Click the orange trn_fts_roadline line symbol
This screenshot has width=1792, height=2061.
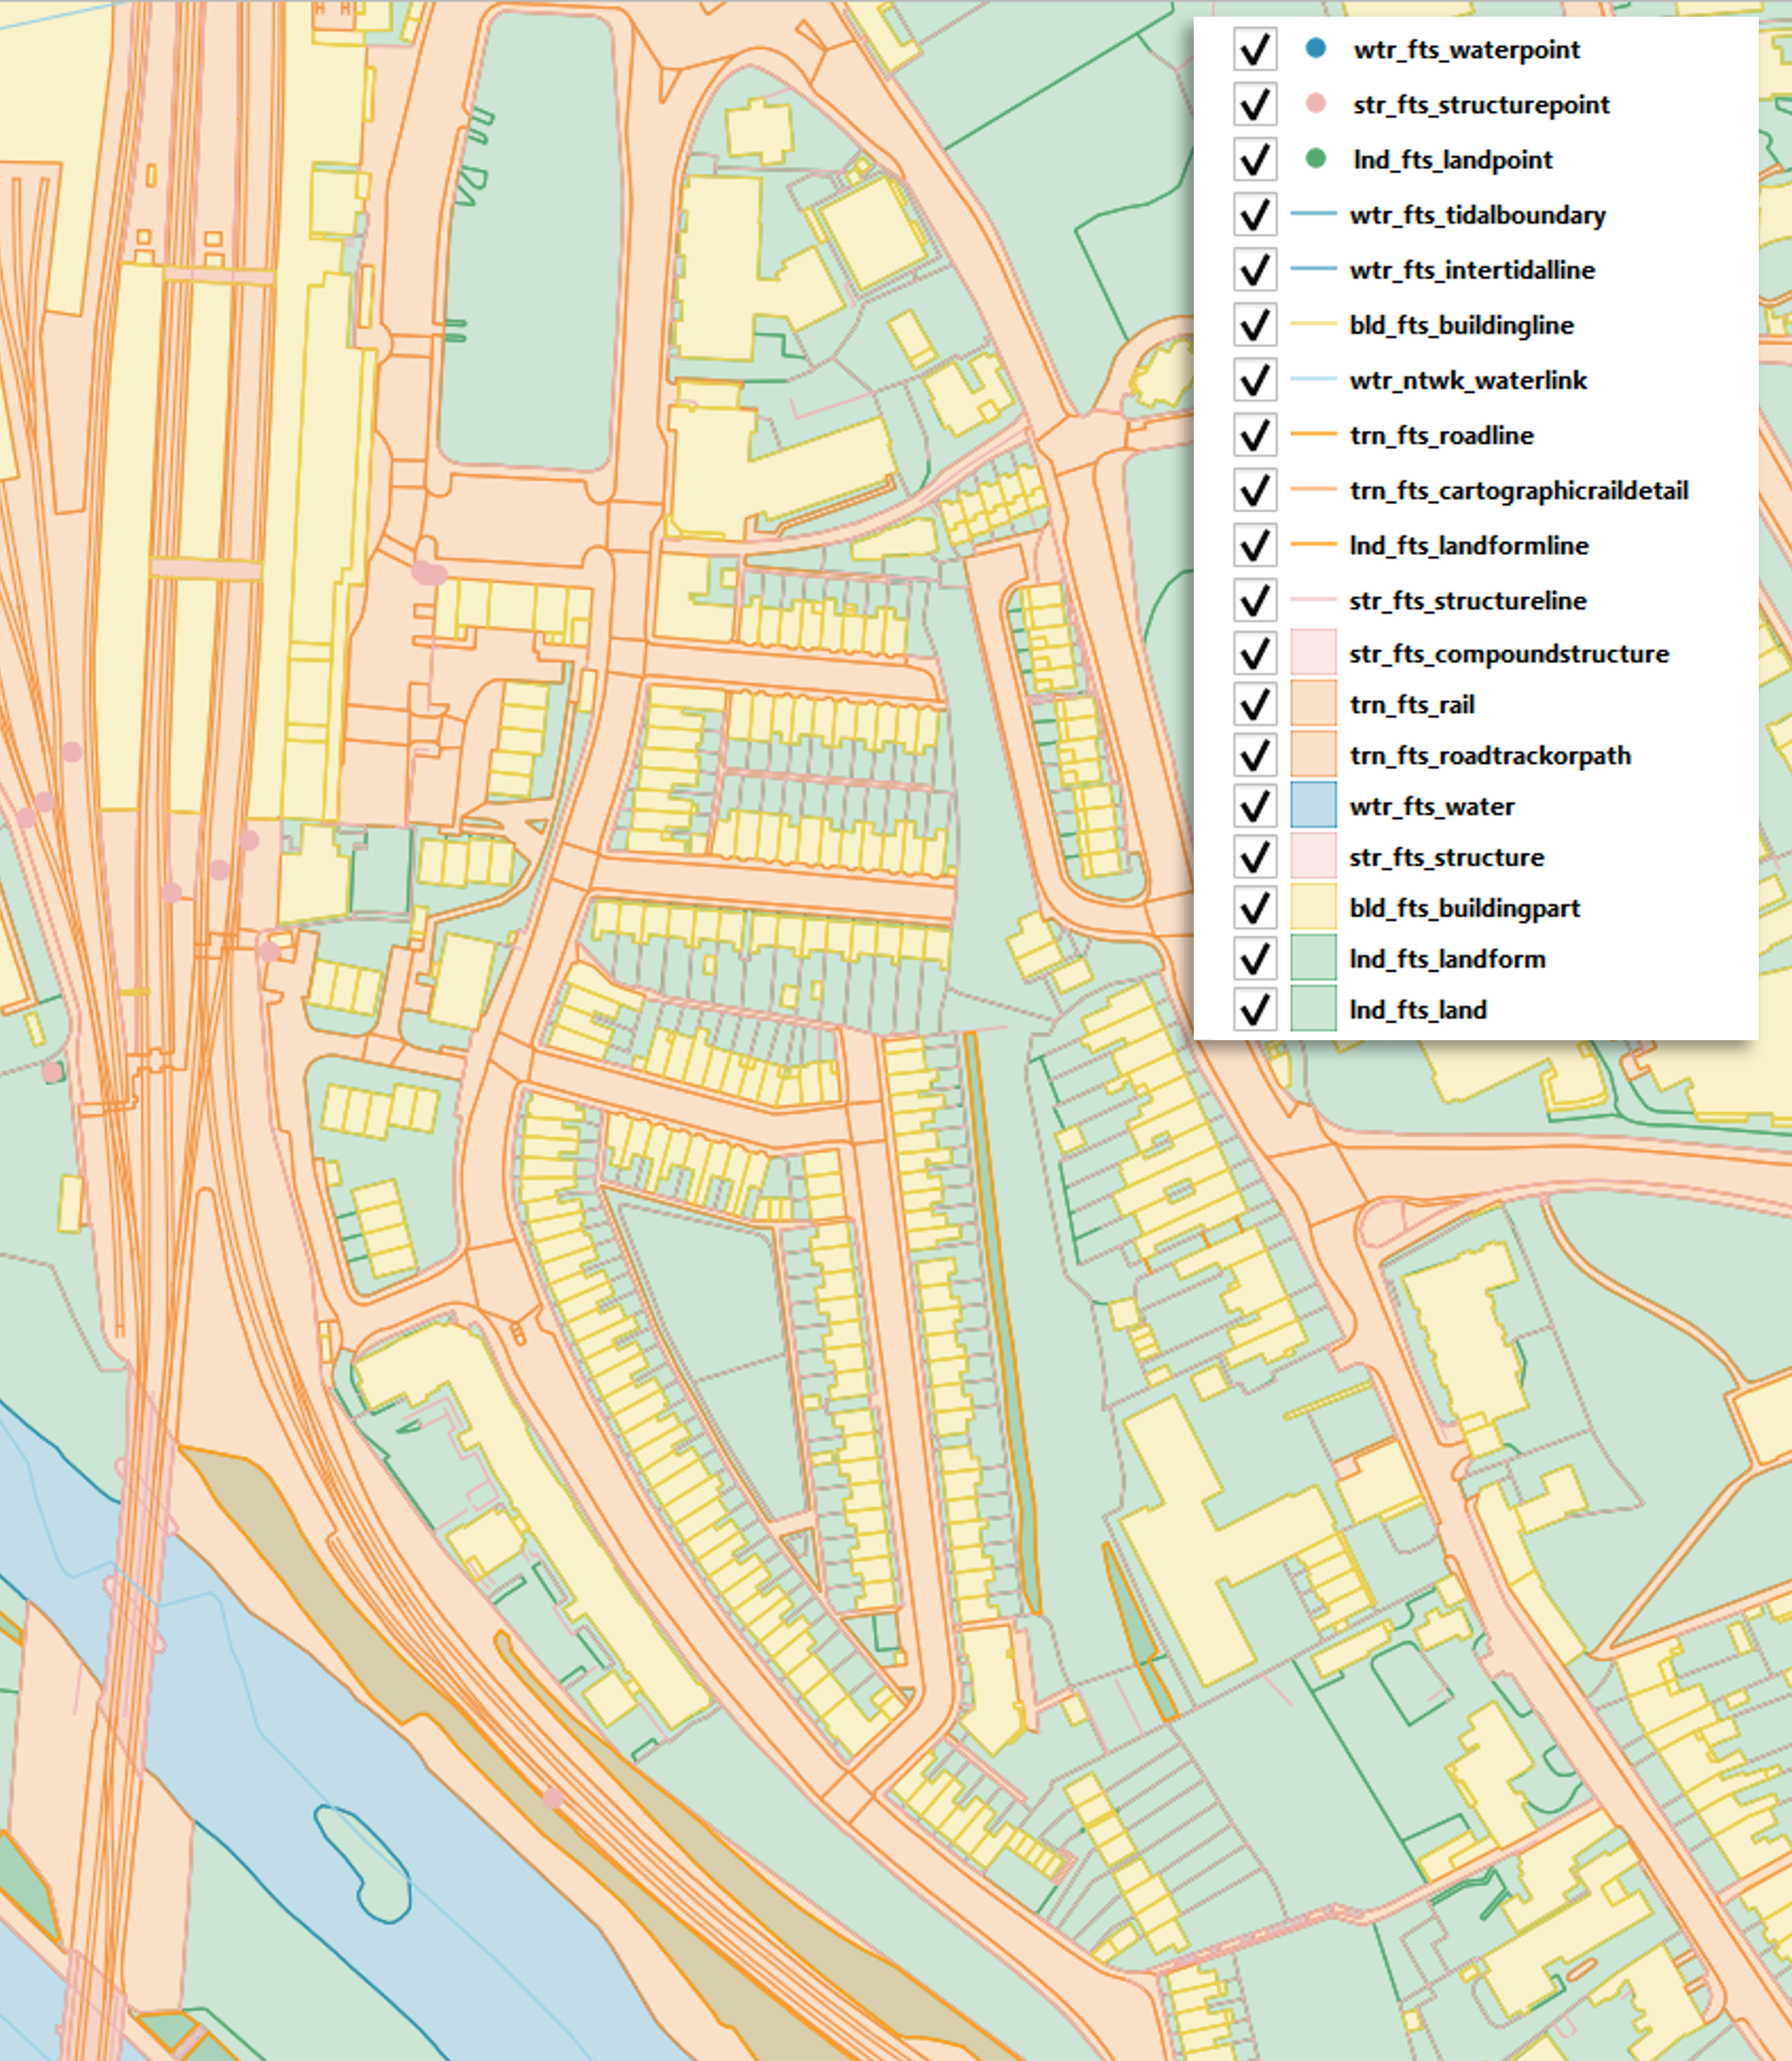(1313, 434)
